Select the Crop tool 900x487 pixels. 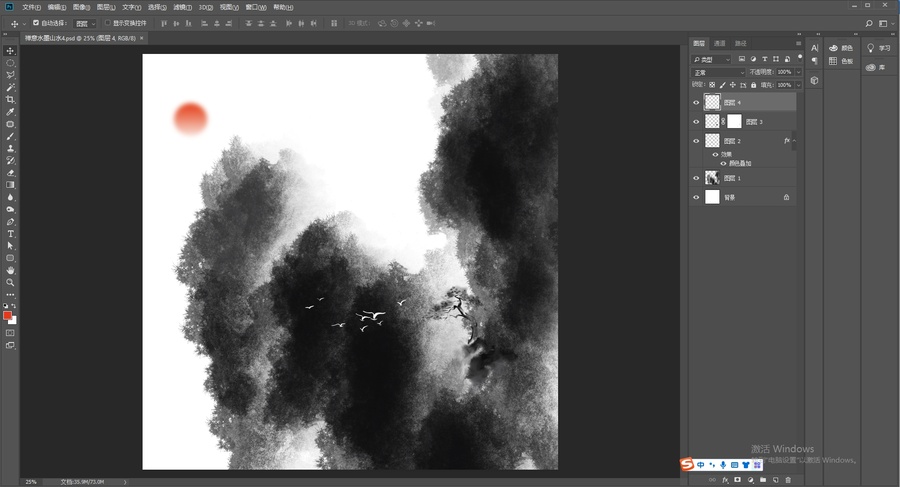click(x=10, y=99)
